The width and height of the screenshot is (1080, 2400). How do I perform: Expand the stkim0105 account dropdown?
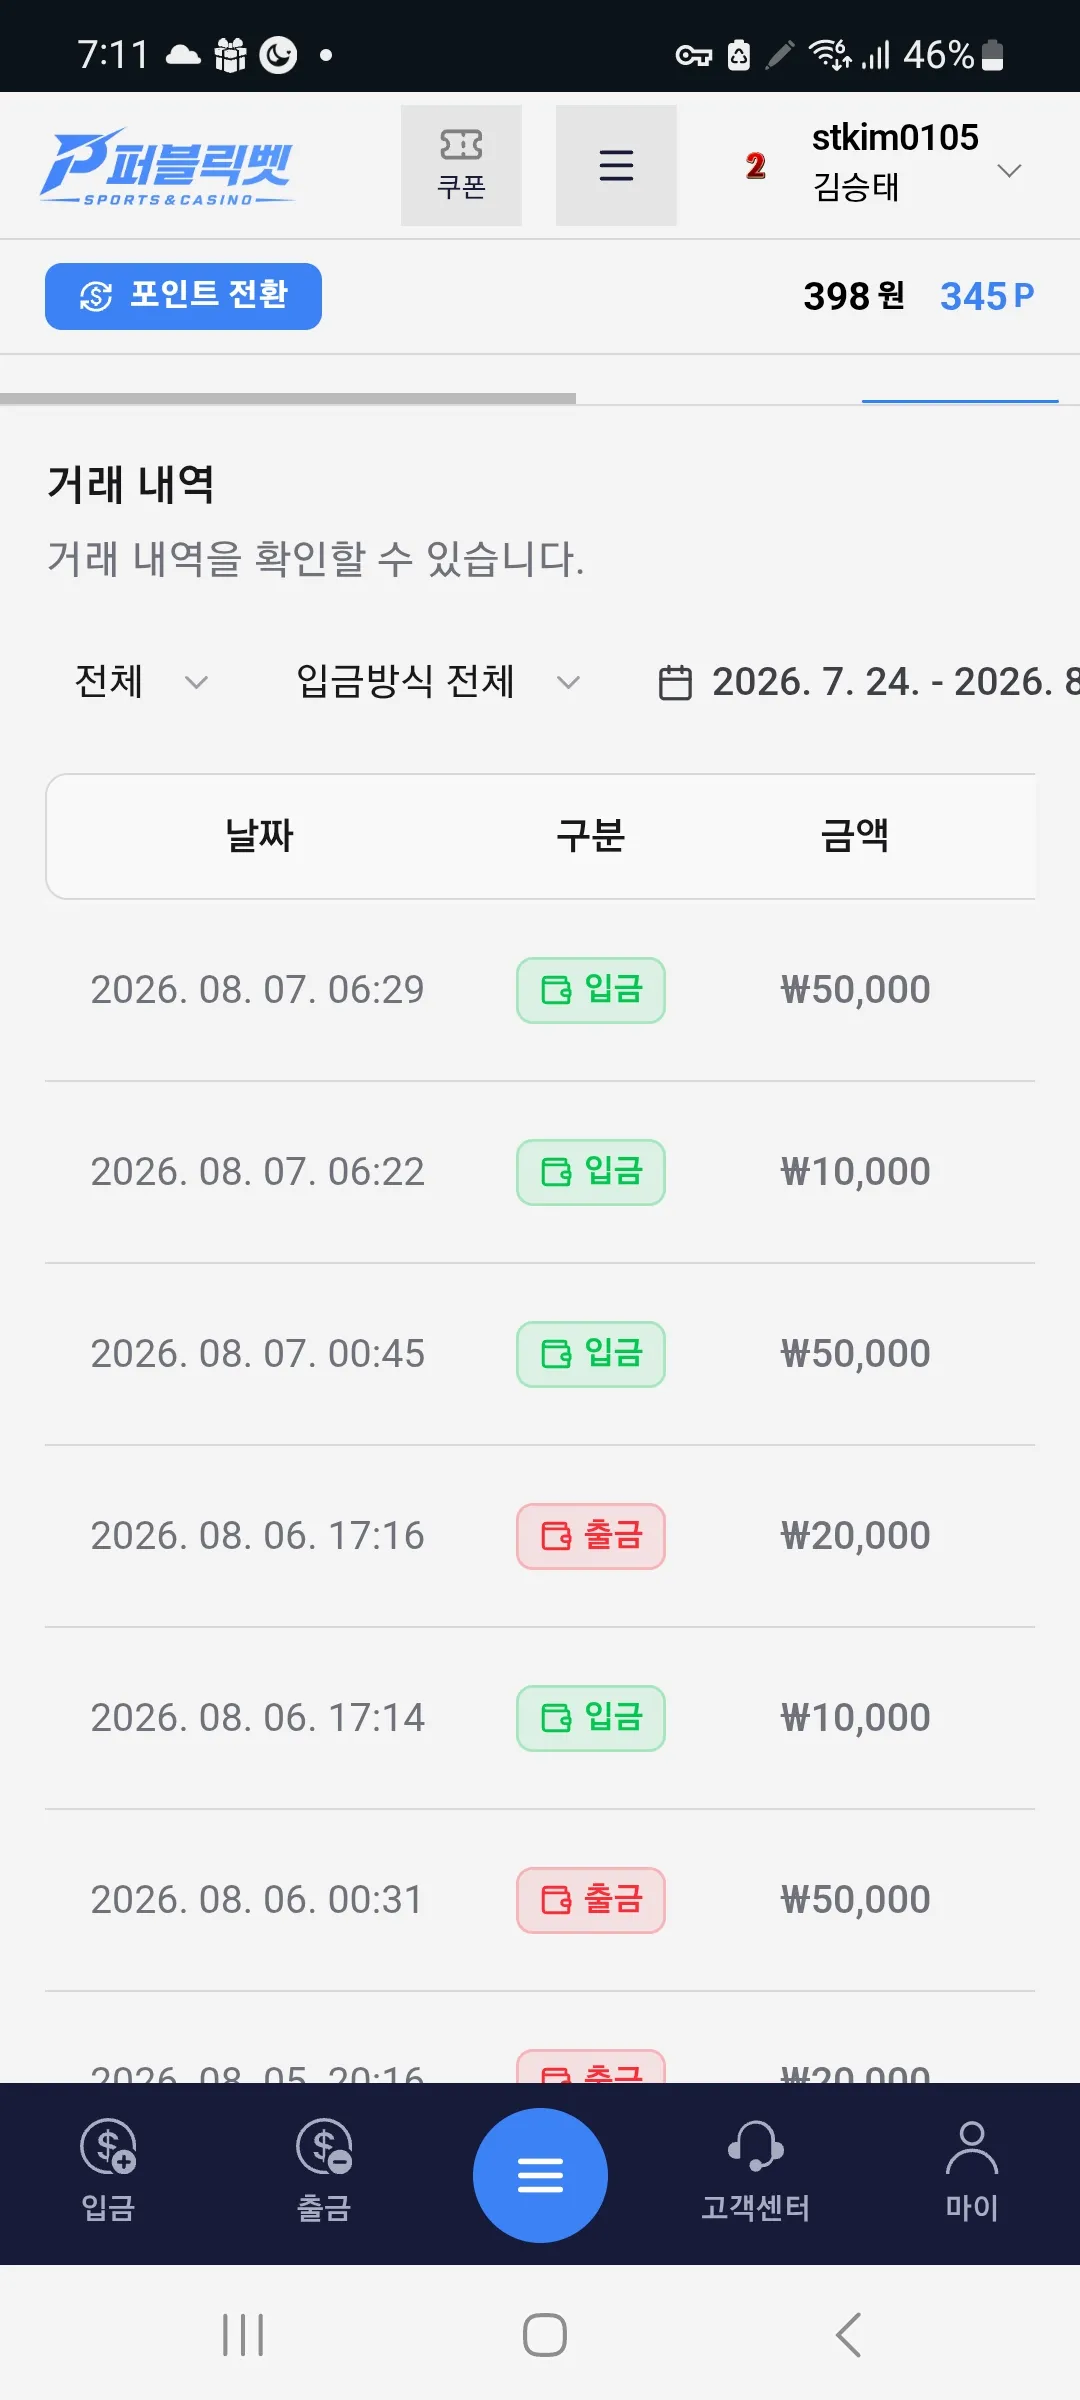[x=1010, y=170]
